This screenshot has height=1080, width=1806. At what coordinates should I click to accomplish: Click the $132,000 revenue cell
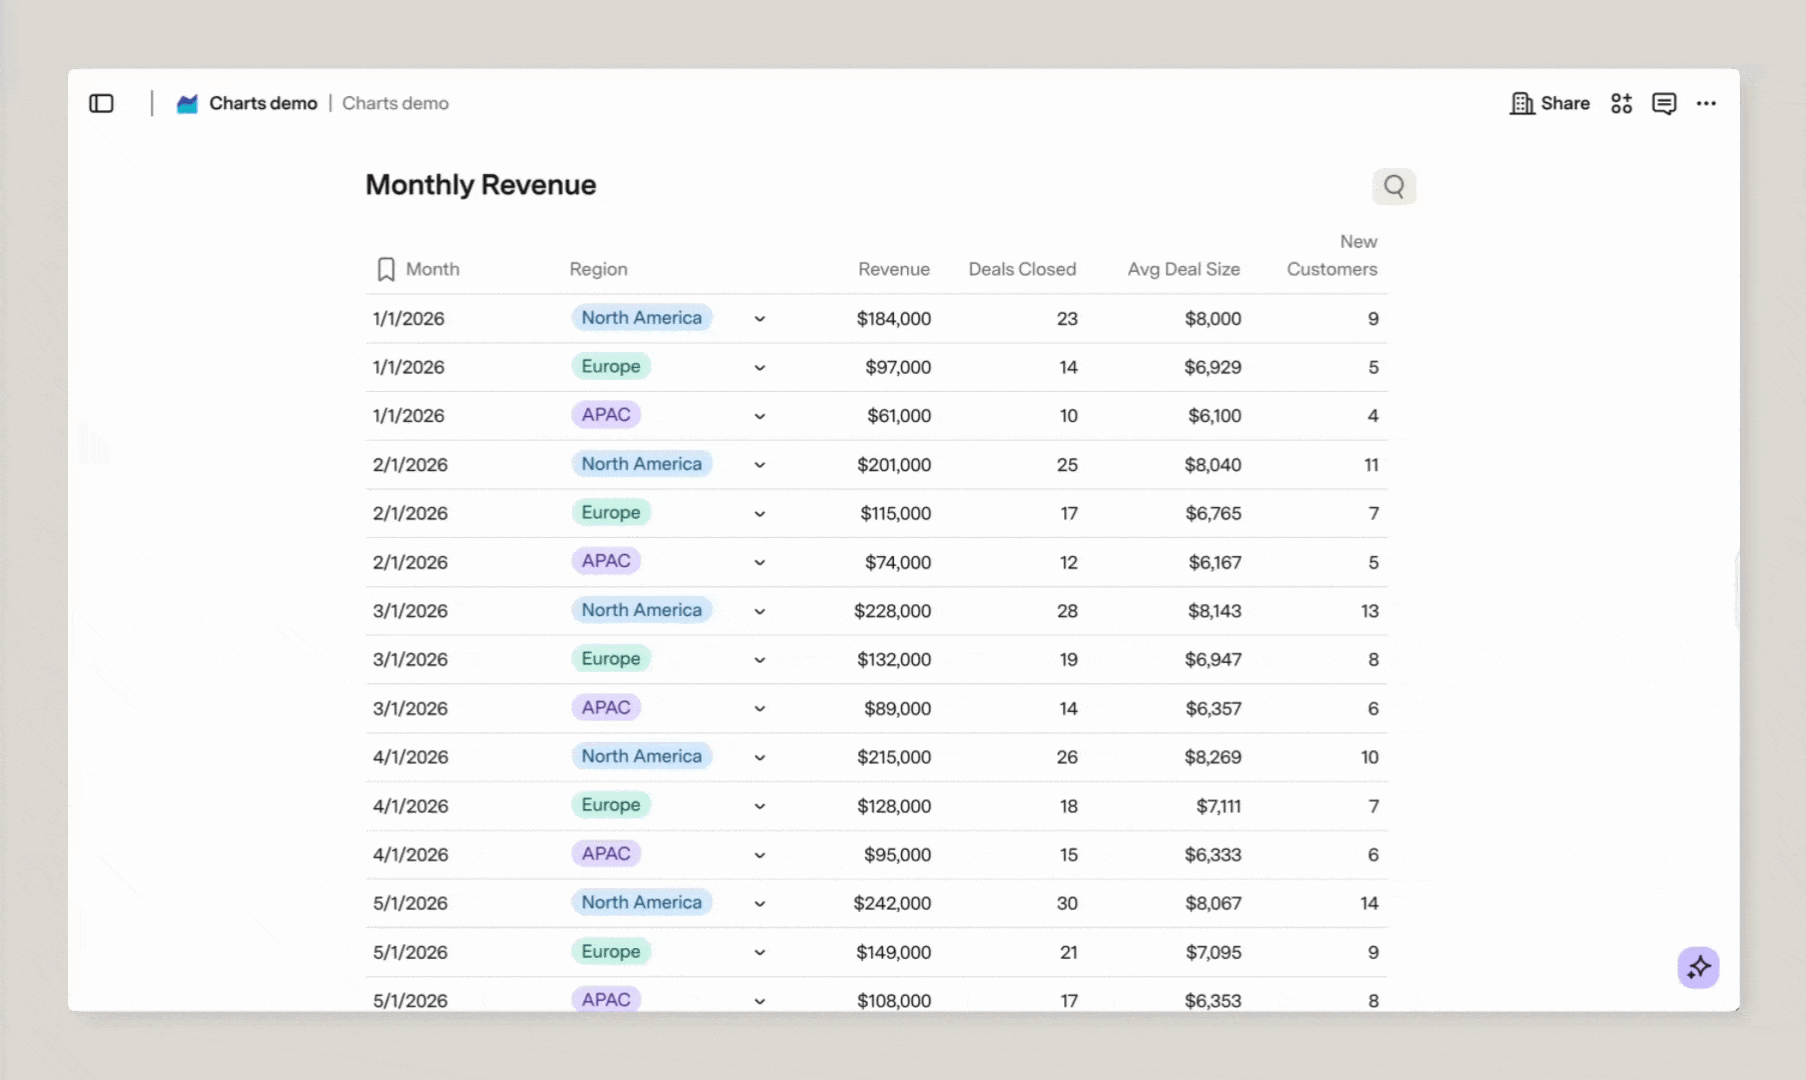pyautogui.click(x=893, y=660)
